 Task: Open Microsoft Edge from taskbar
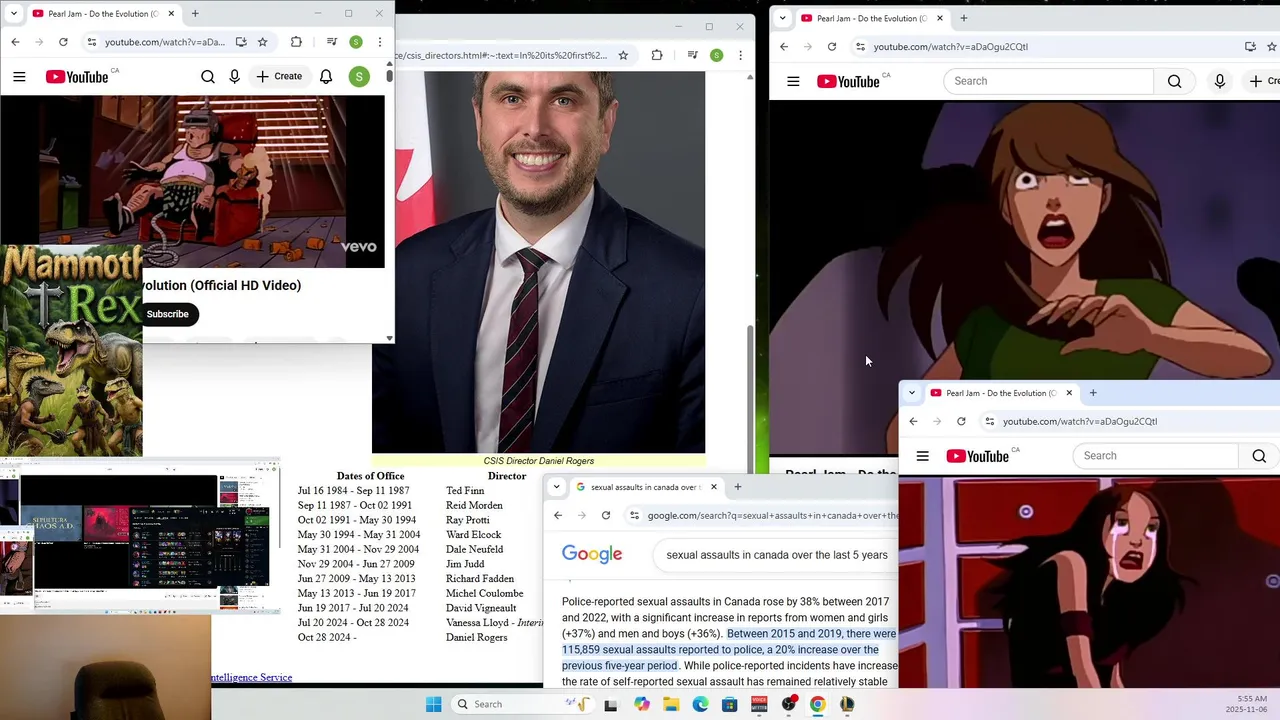700,704
